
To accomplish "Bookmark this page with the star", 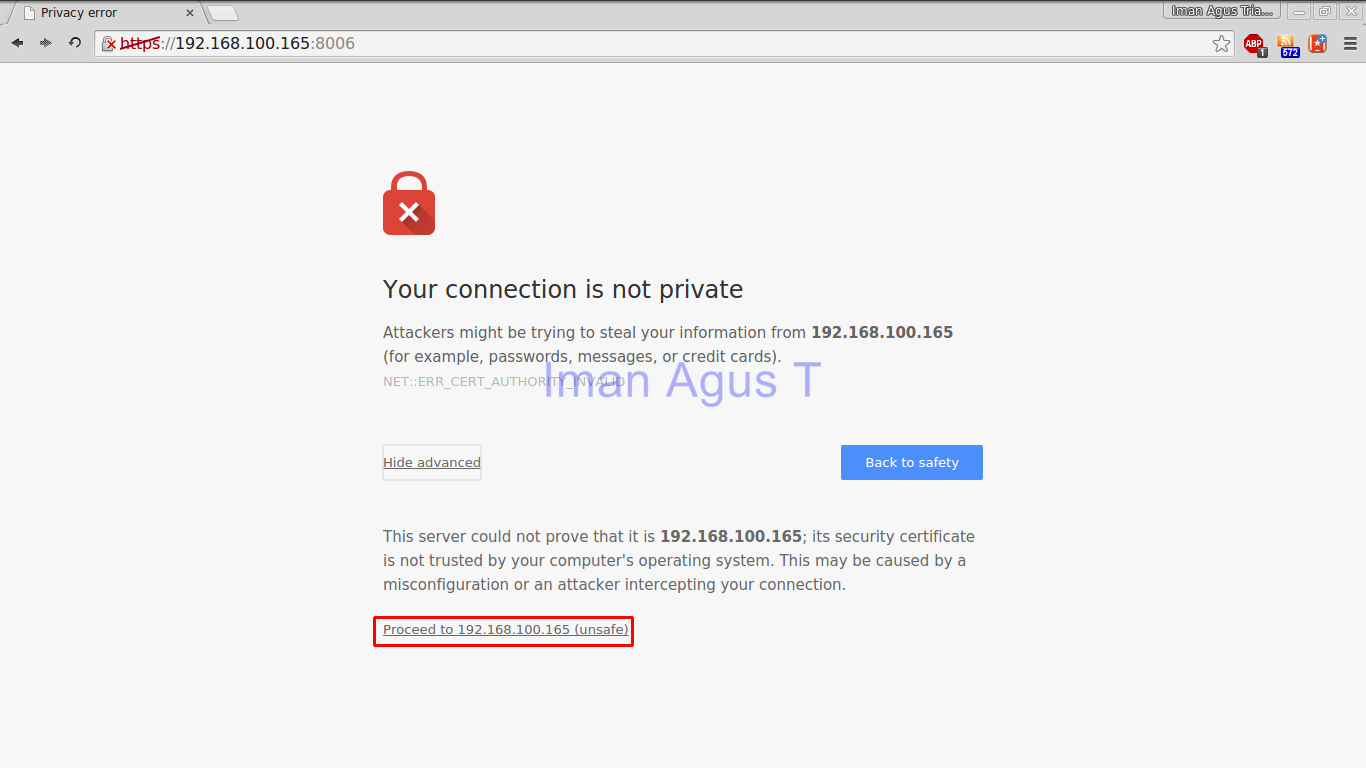I will [x=1221, y=44].
